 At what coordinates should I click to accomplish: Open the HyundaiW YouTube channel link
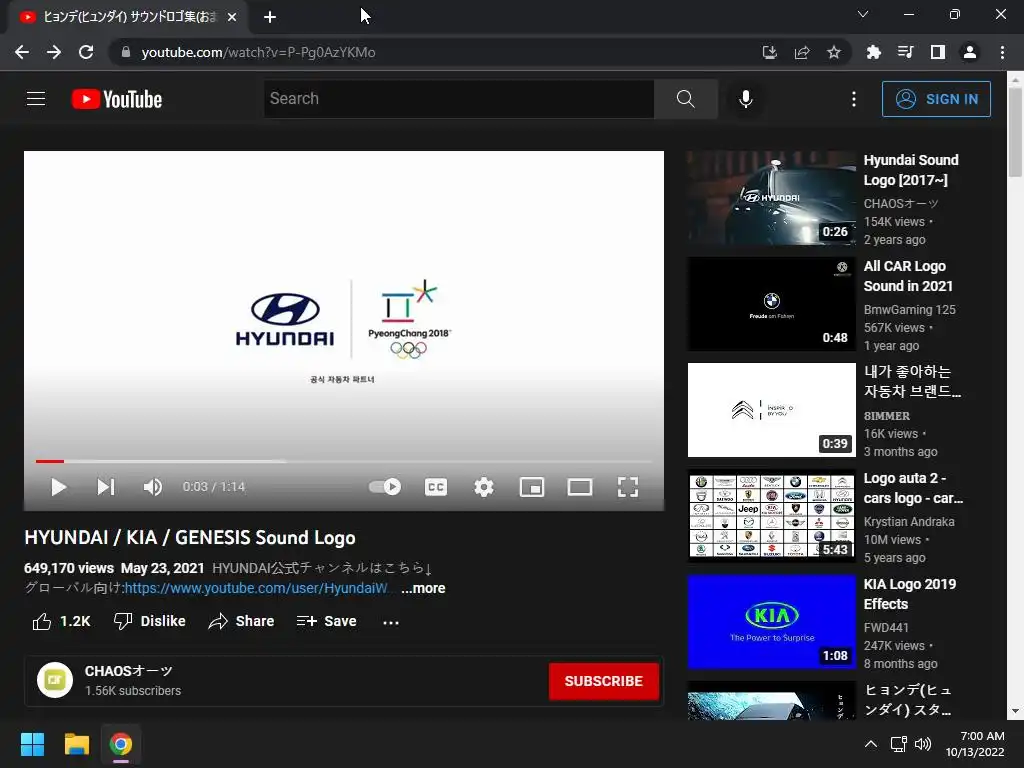click(x=258, y=588)
